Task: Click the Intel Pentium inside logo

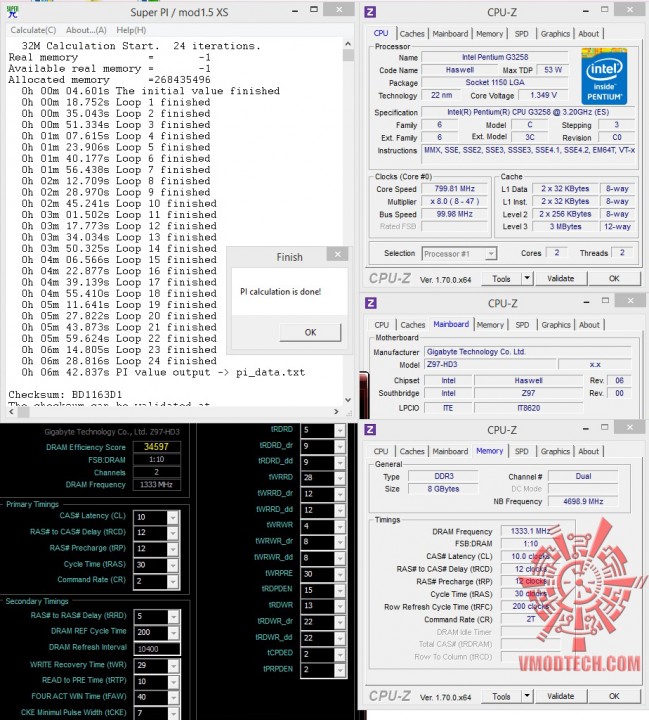Action: point(604,77)
